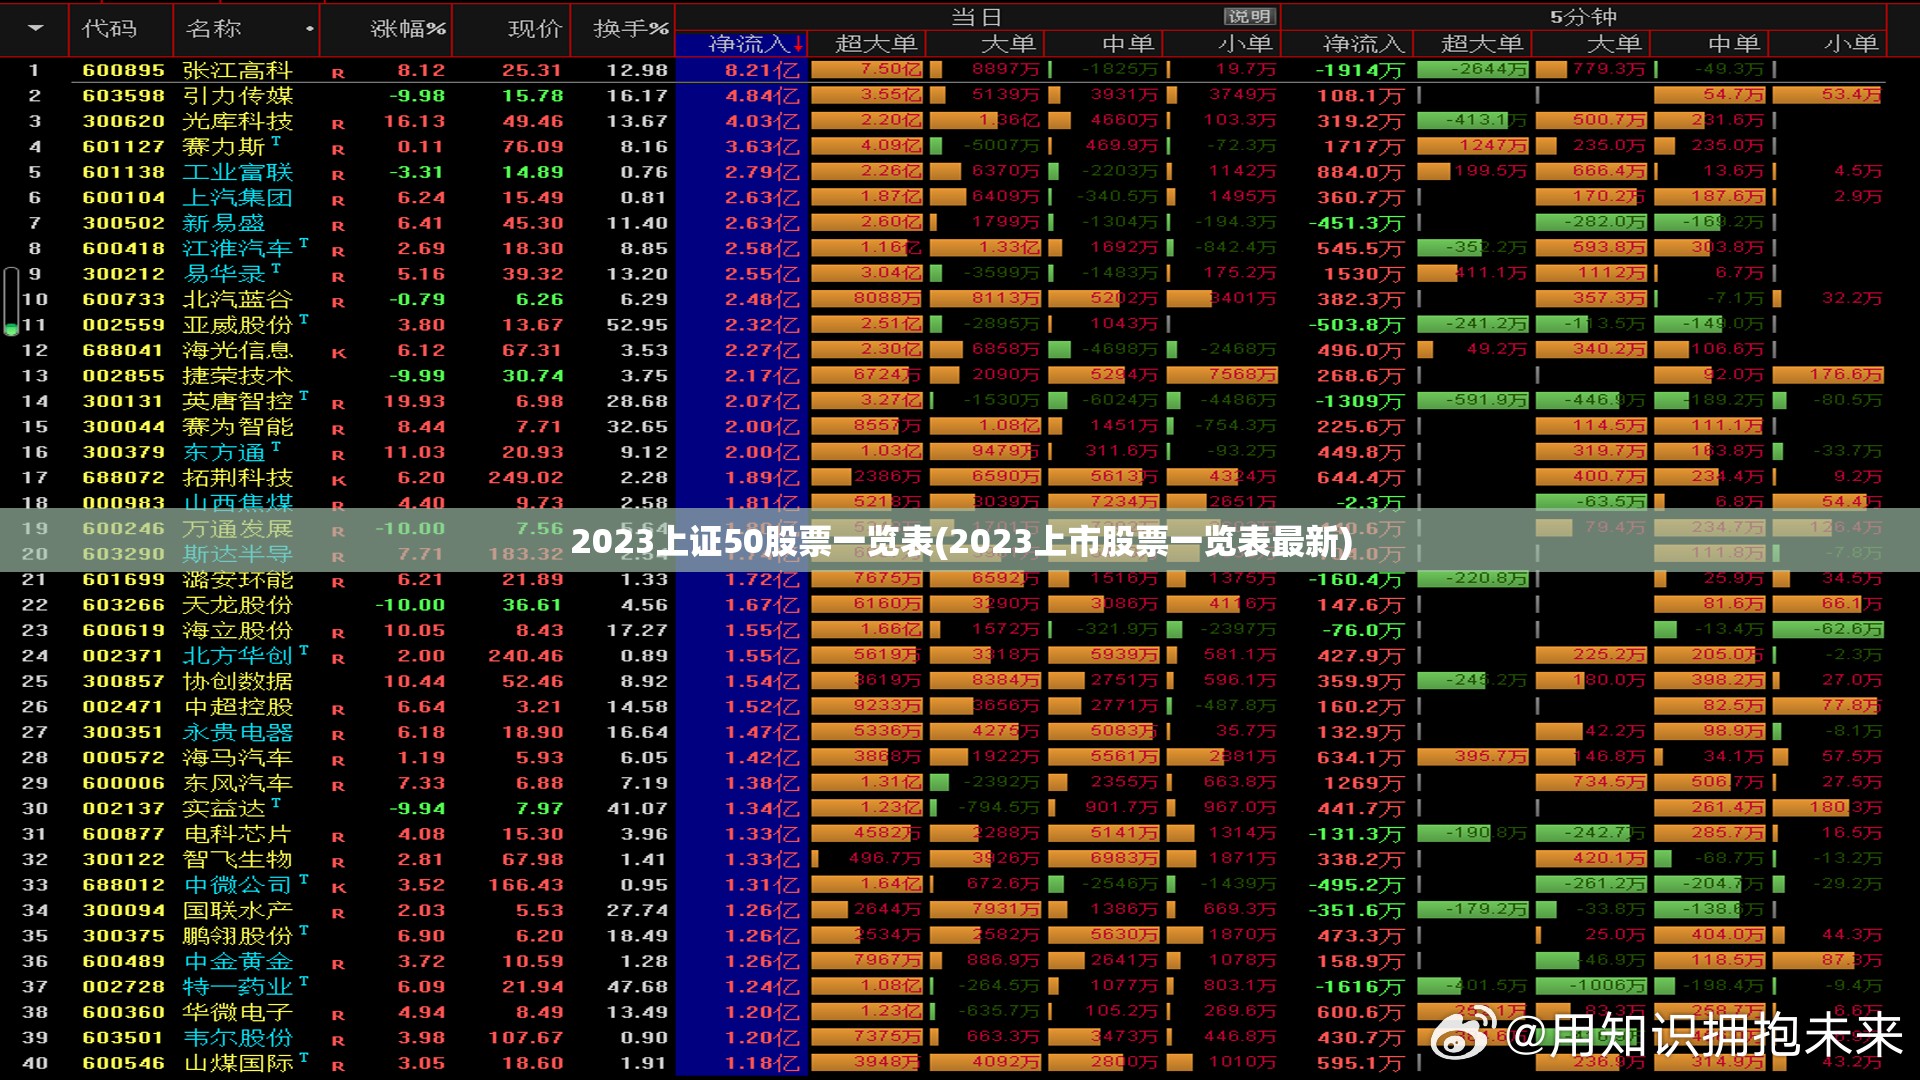Click the K marker beside 海光信息
The image size is (1920, 1080).
[x=338, y=353]
